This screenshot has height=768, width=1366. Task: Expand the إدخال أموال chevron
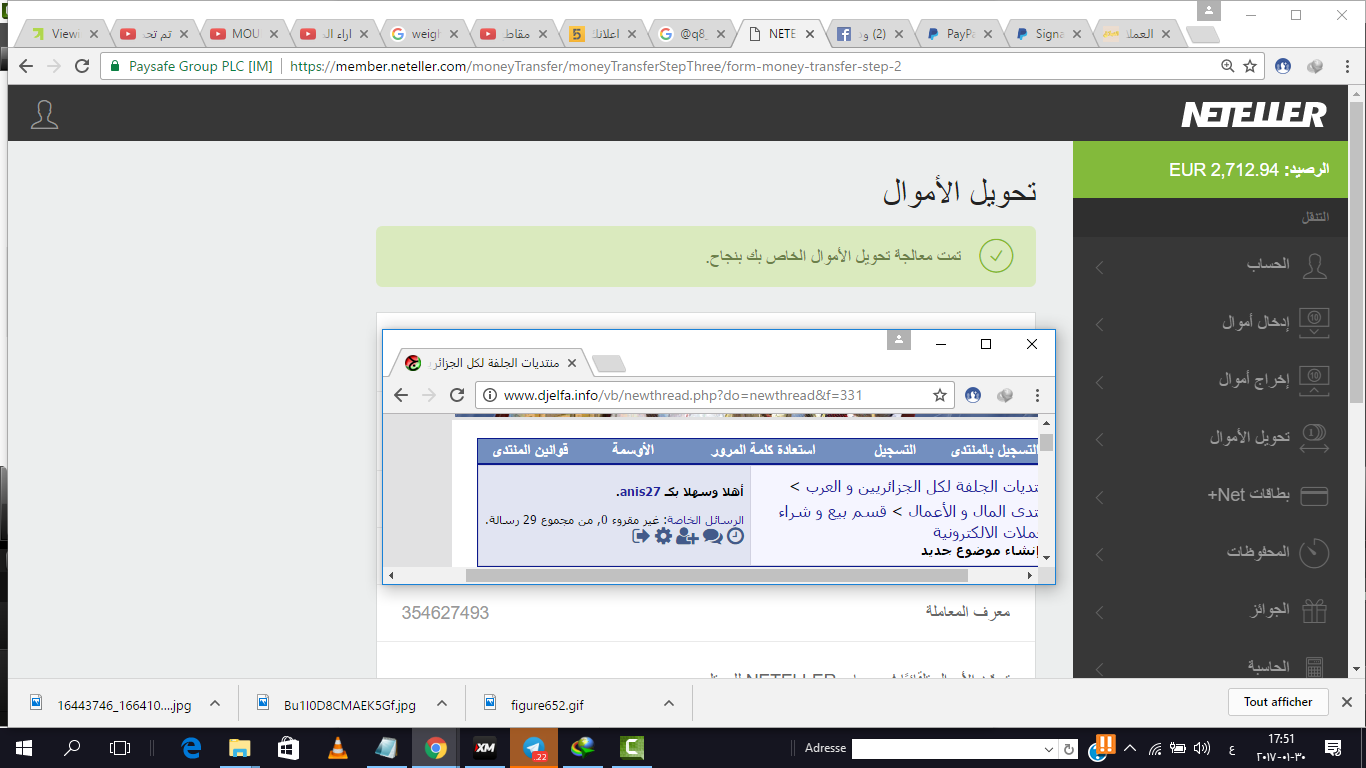(x=1100, y=325)
